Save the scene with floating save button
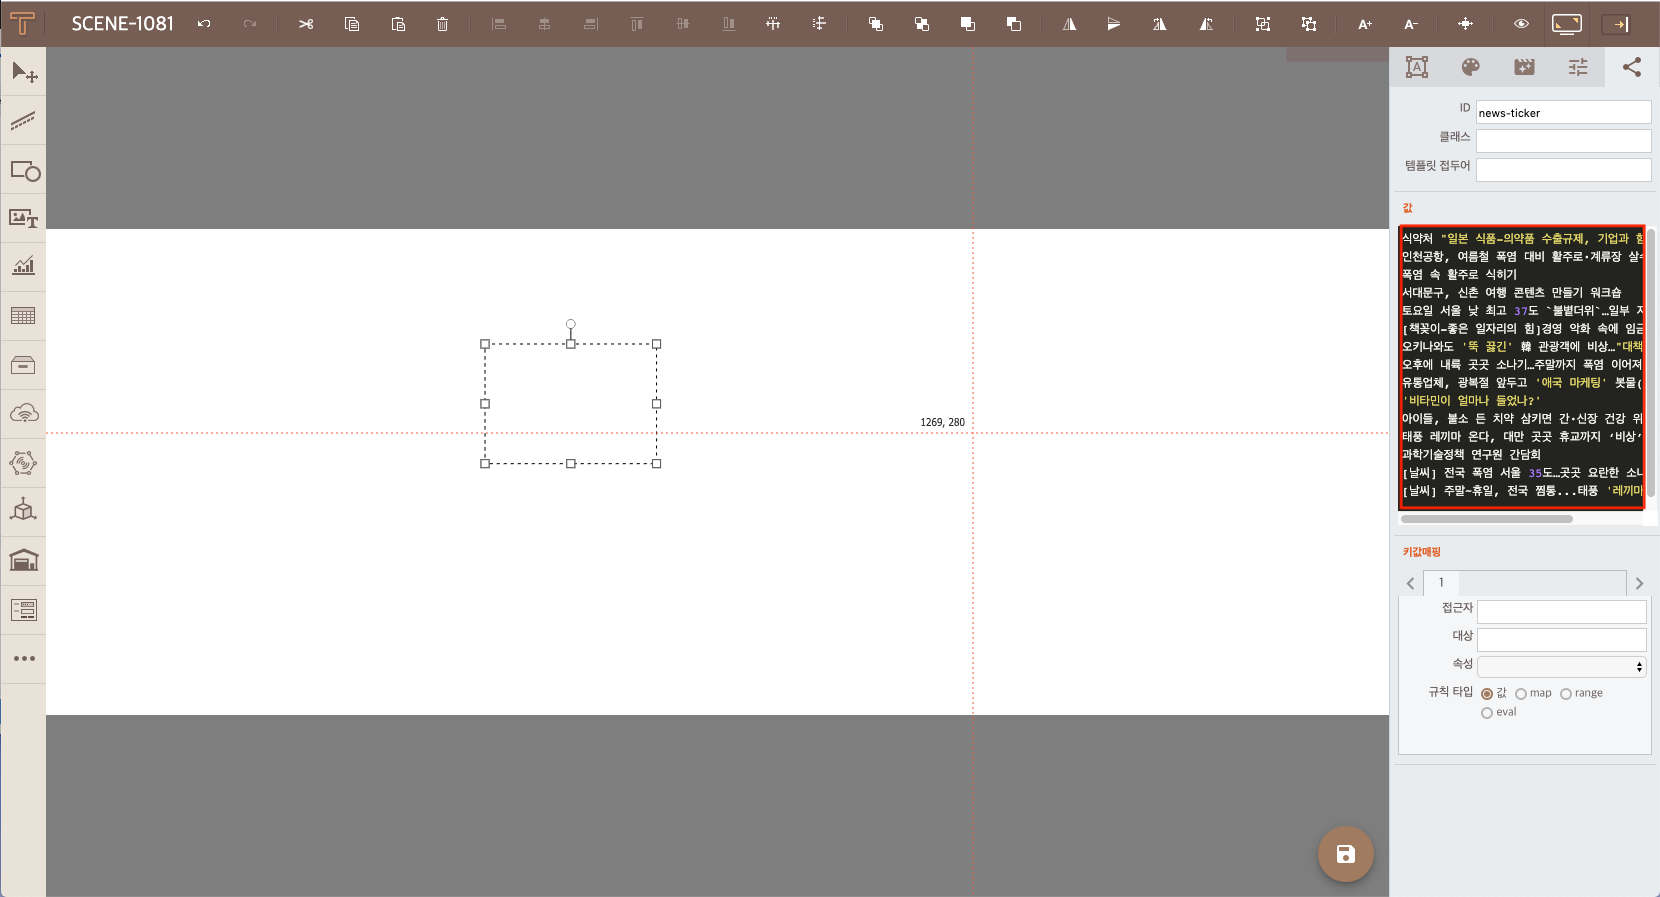Image resolution: width=1660 pixels, height=897 pixels. pyautogui.click(x=1345, y=854)
